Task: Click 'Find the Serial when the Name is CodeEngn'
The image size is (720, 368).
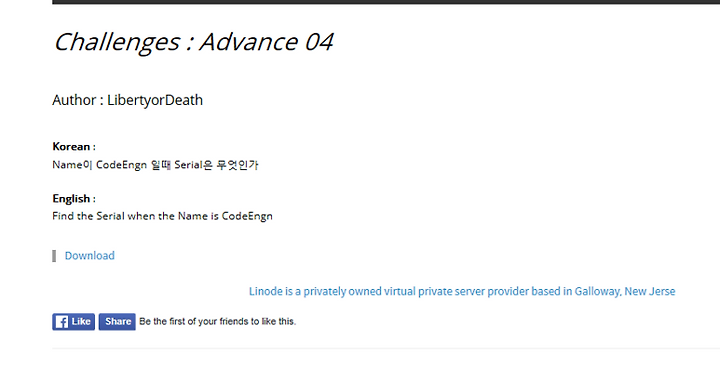Action: pyautogui.click(x=163, y=216)
